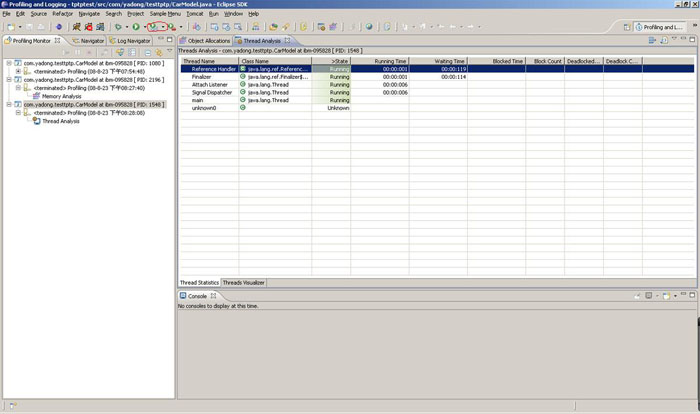Select the Finalizer thread row
This screenshot has height=414, width=700.
tap(438, 77)
